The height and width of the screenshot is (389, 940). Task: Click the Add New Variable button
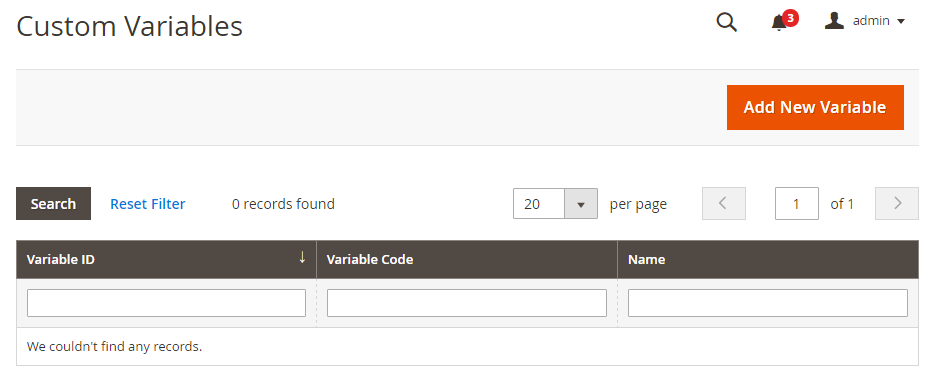coord(815,107)
